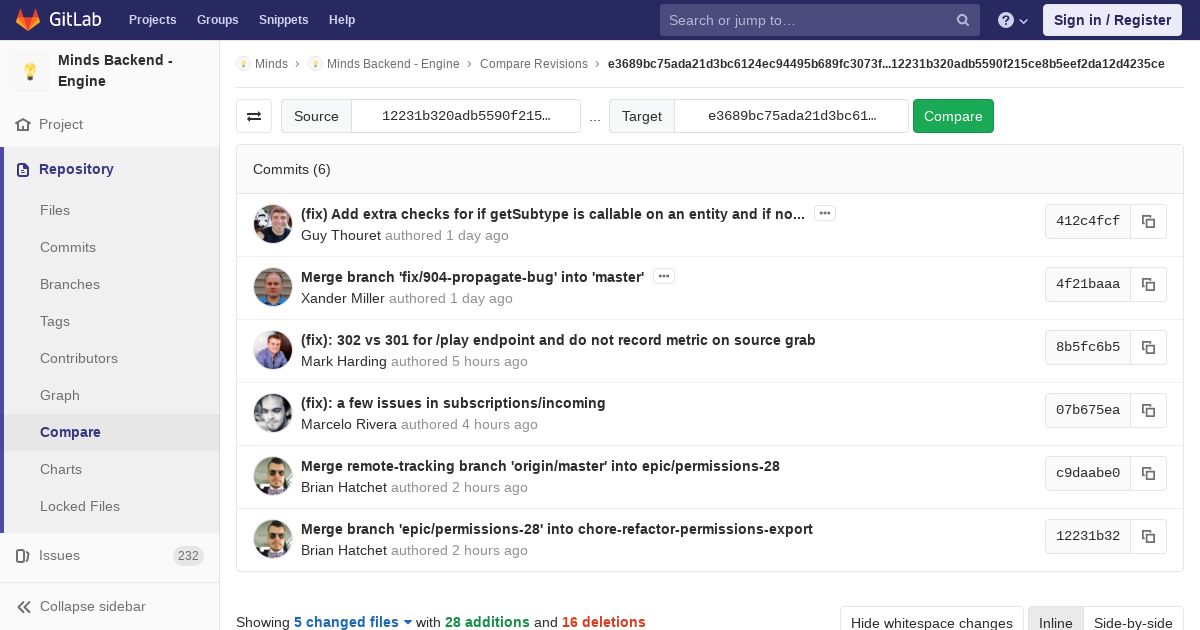Open Snippets in the navbar

pyautogui.click(x=284, y=20)
